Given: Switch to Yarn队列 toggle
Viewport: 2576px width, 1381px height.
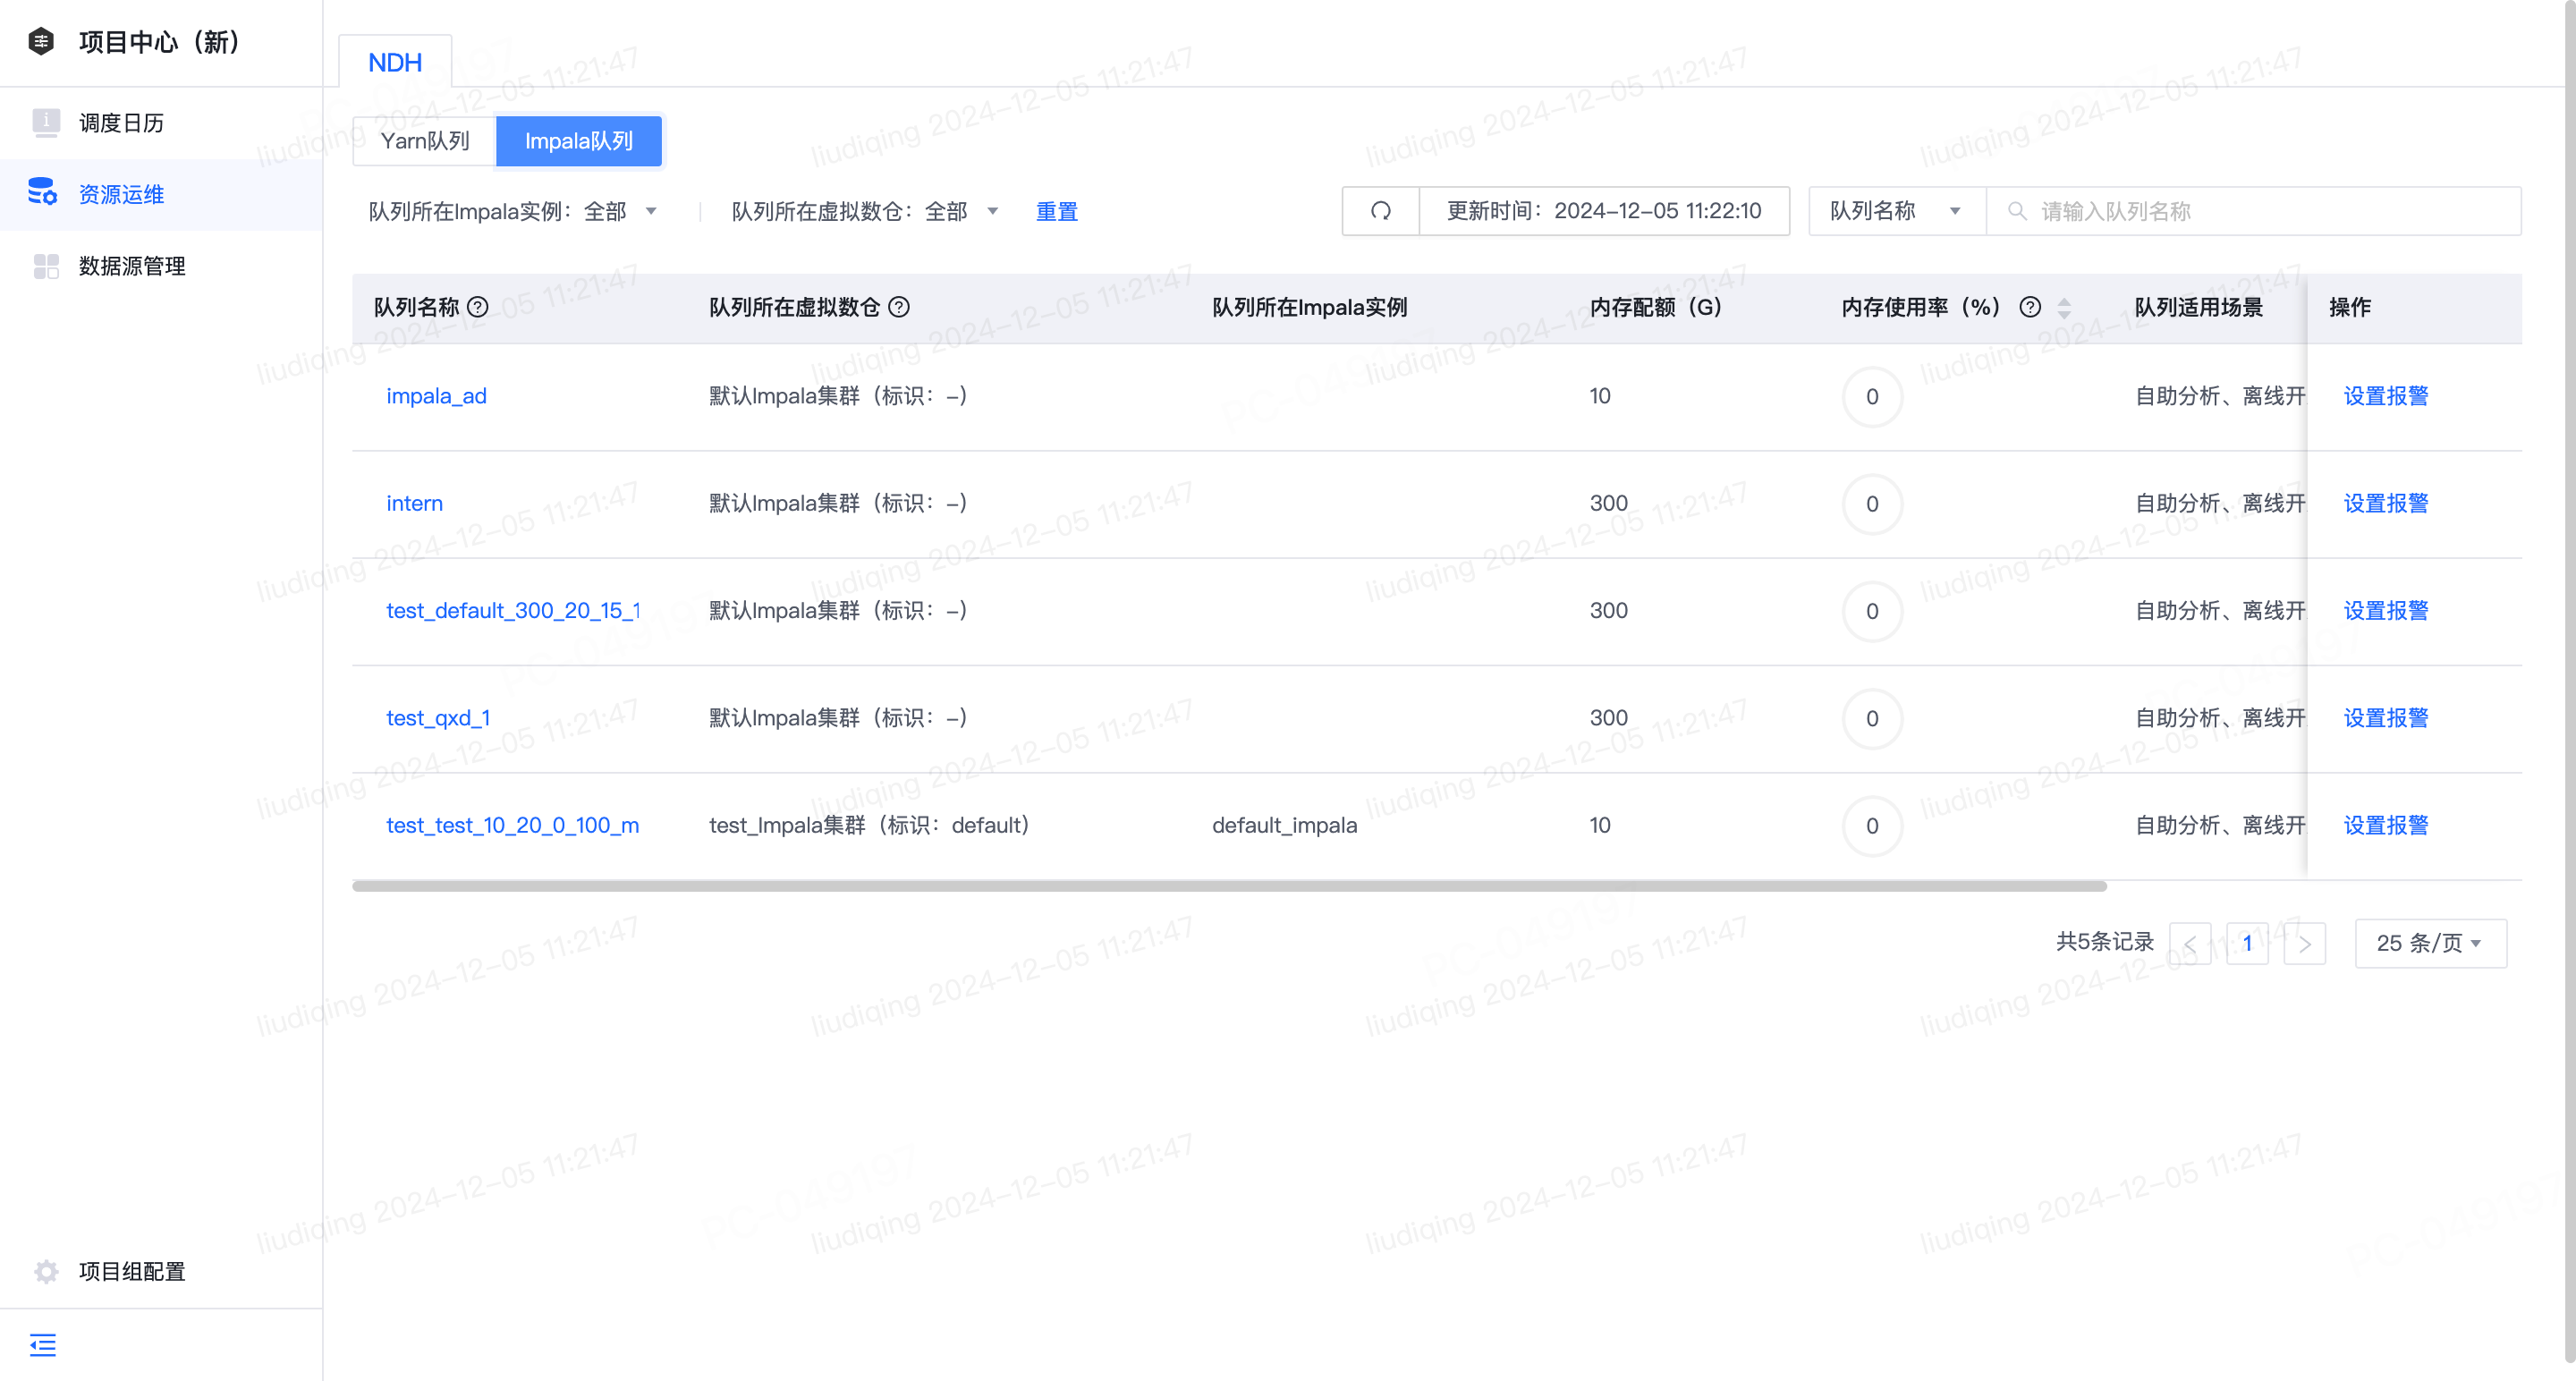Looking at the screenshot, I should [425, 141].
